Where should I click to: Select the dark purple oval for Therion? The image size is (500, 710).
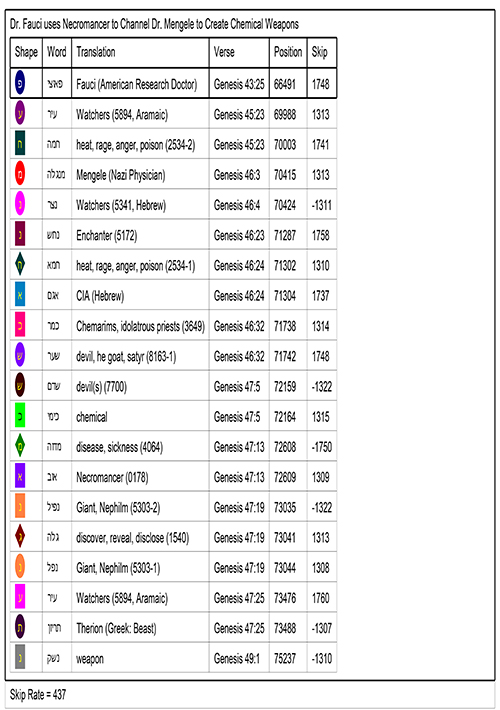point(20,627)
